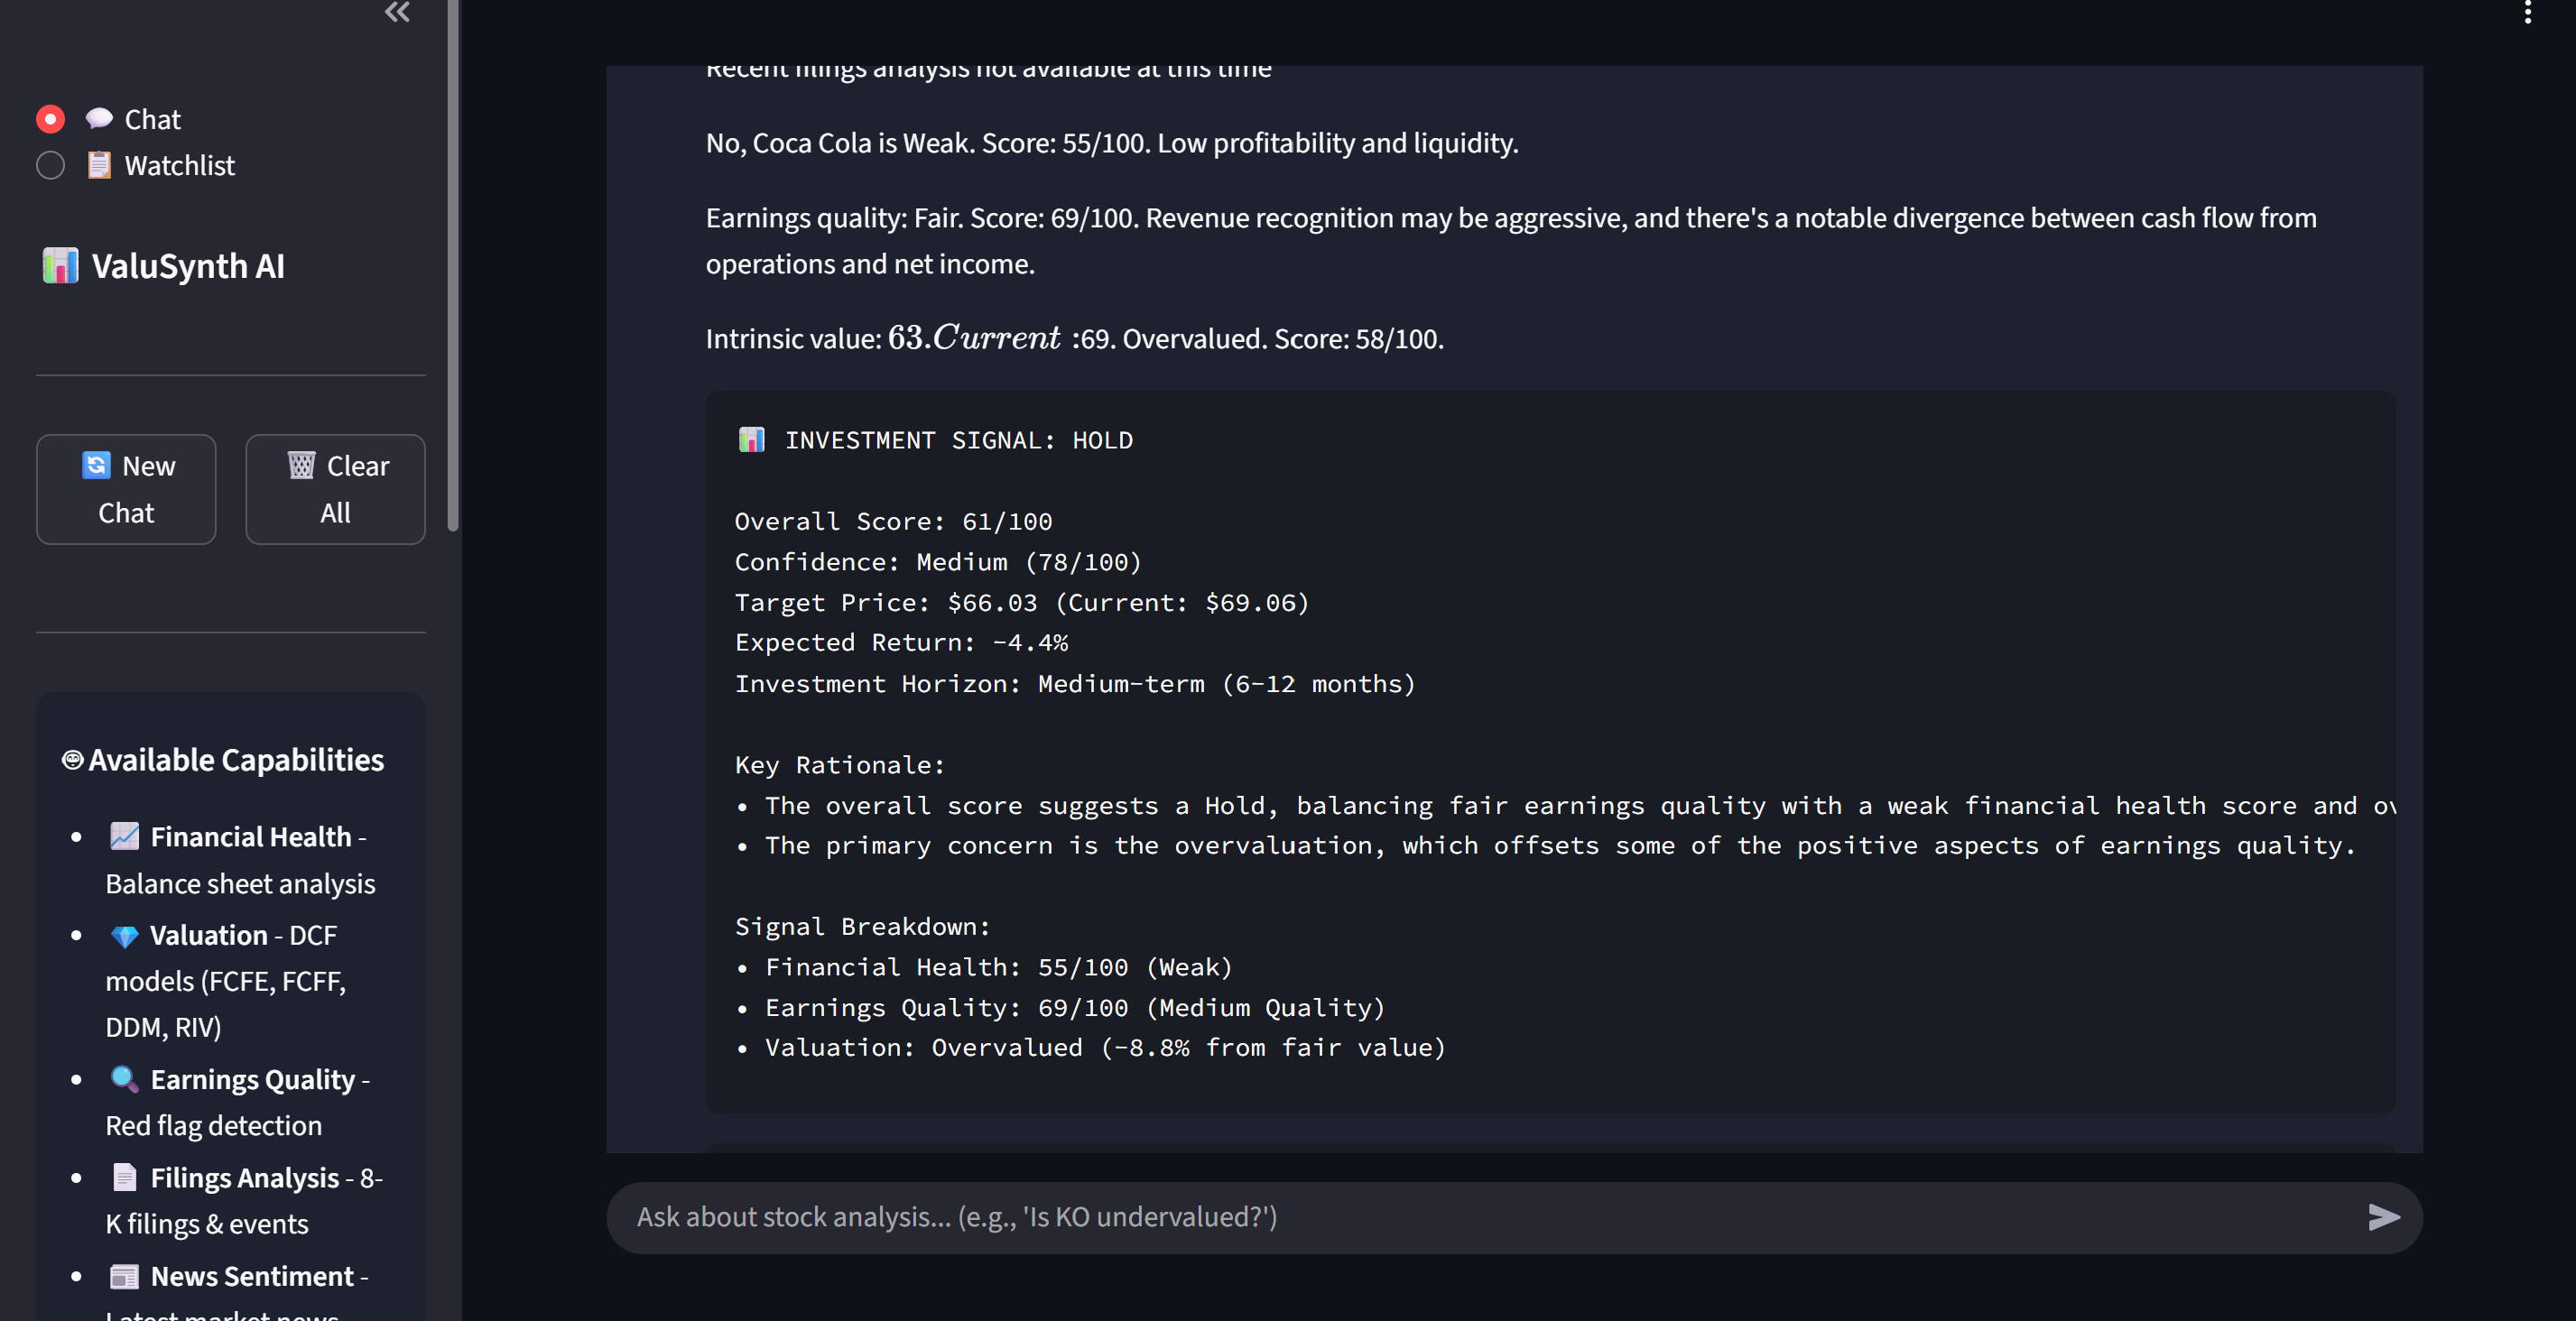Click the ValuSynth AI bar chart logo
This screenshot has width=2576, height=1321.
click(x=60, y=266)
